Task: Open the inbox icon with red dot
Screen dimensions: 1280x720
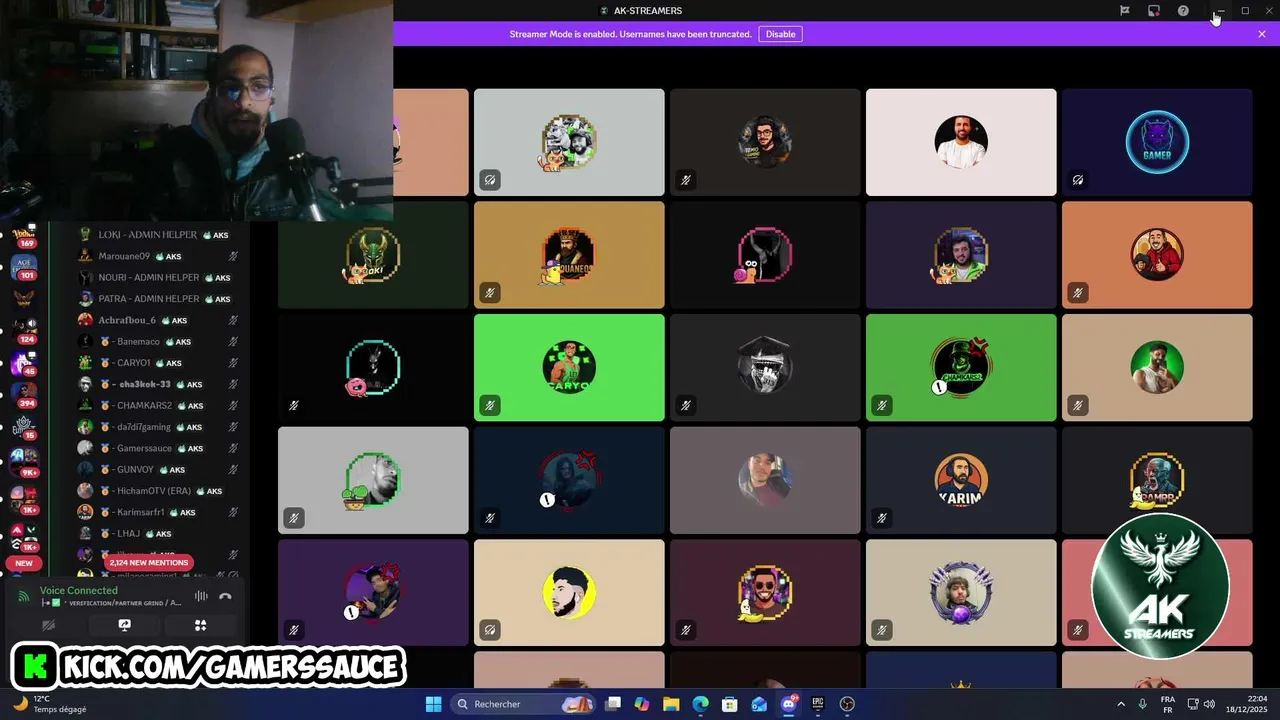Action: 1153,11
